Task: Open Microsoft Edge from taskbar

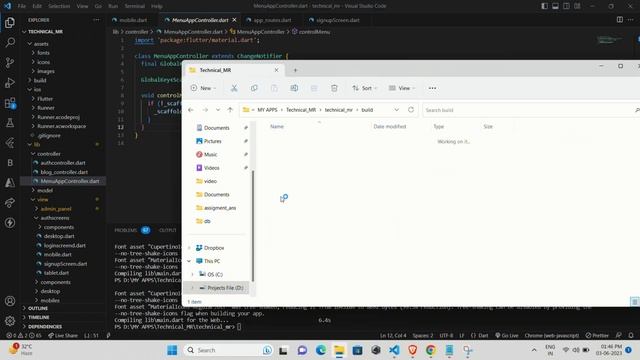Action: [x=320, y=350]
